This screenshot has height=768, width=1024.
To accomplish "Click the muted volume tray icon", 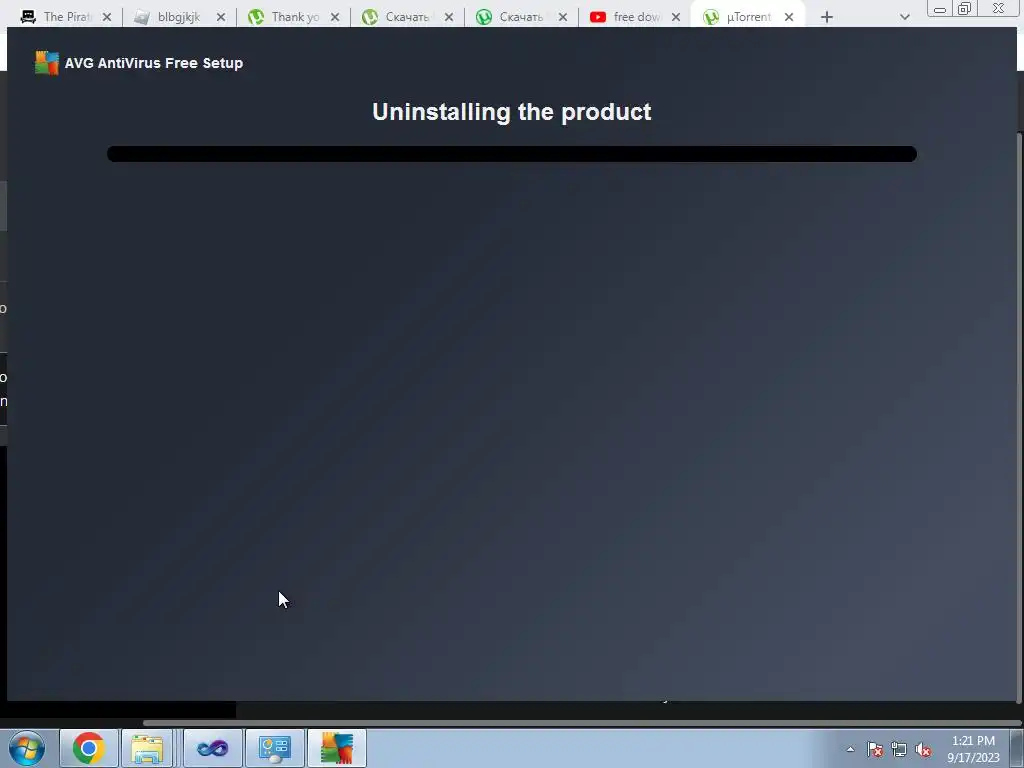I will coord(923,750).
